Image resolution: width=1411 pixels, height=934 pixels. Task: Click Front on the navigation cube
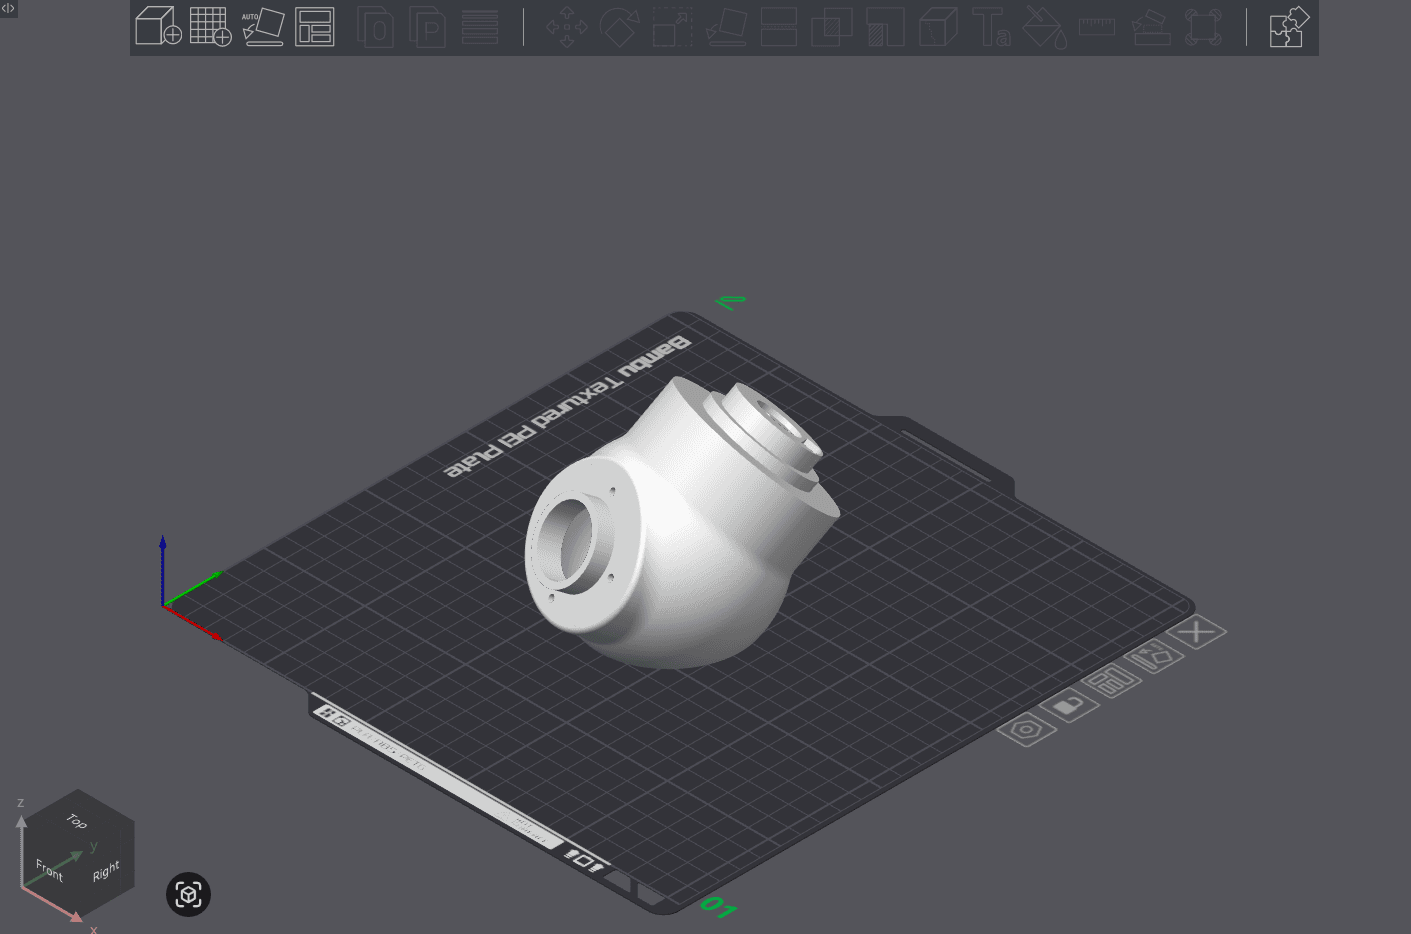point(48,869)
